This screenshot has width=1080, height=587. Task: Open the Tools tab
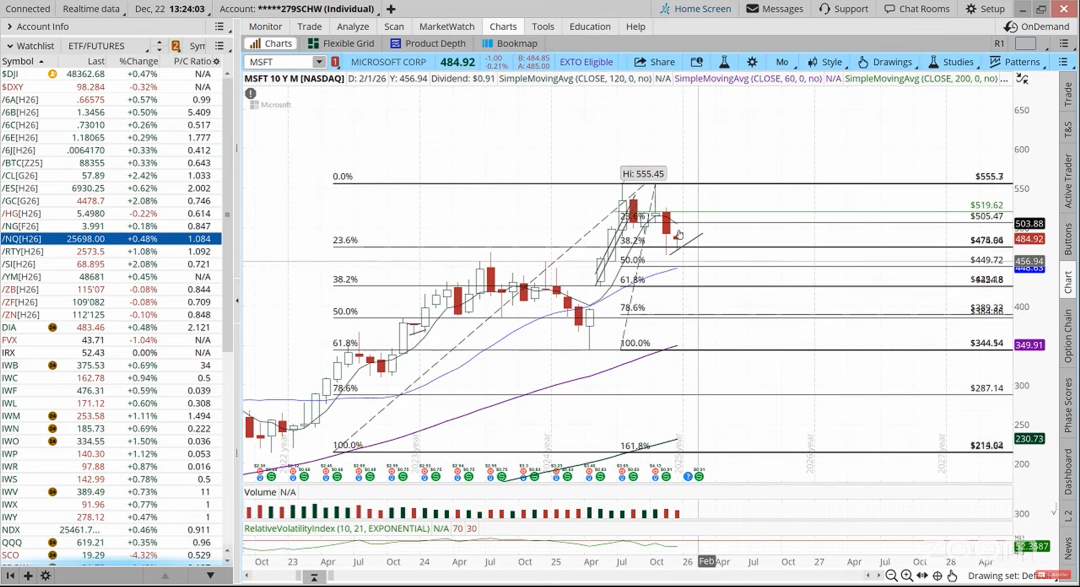click(x=543, y=26)
